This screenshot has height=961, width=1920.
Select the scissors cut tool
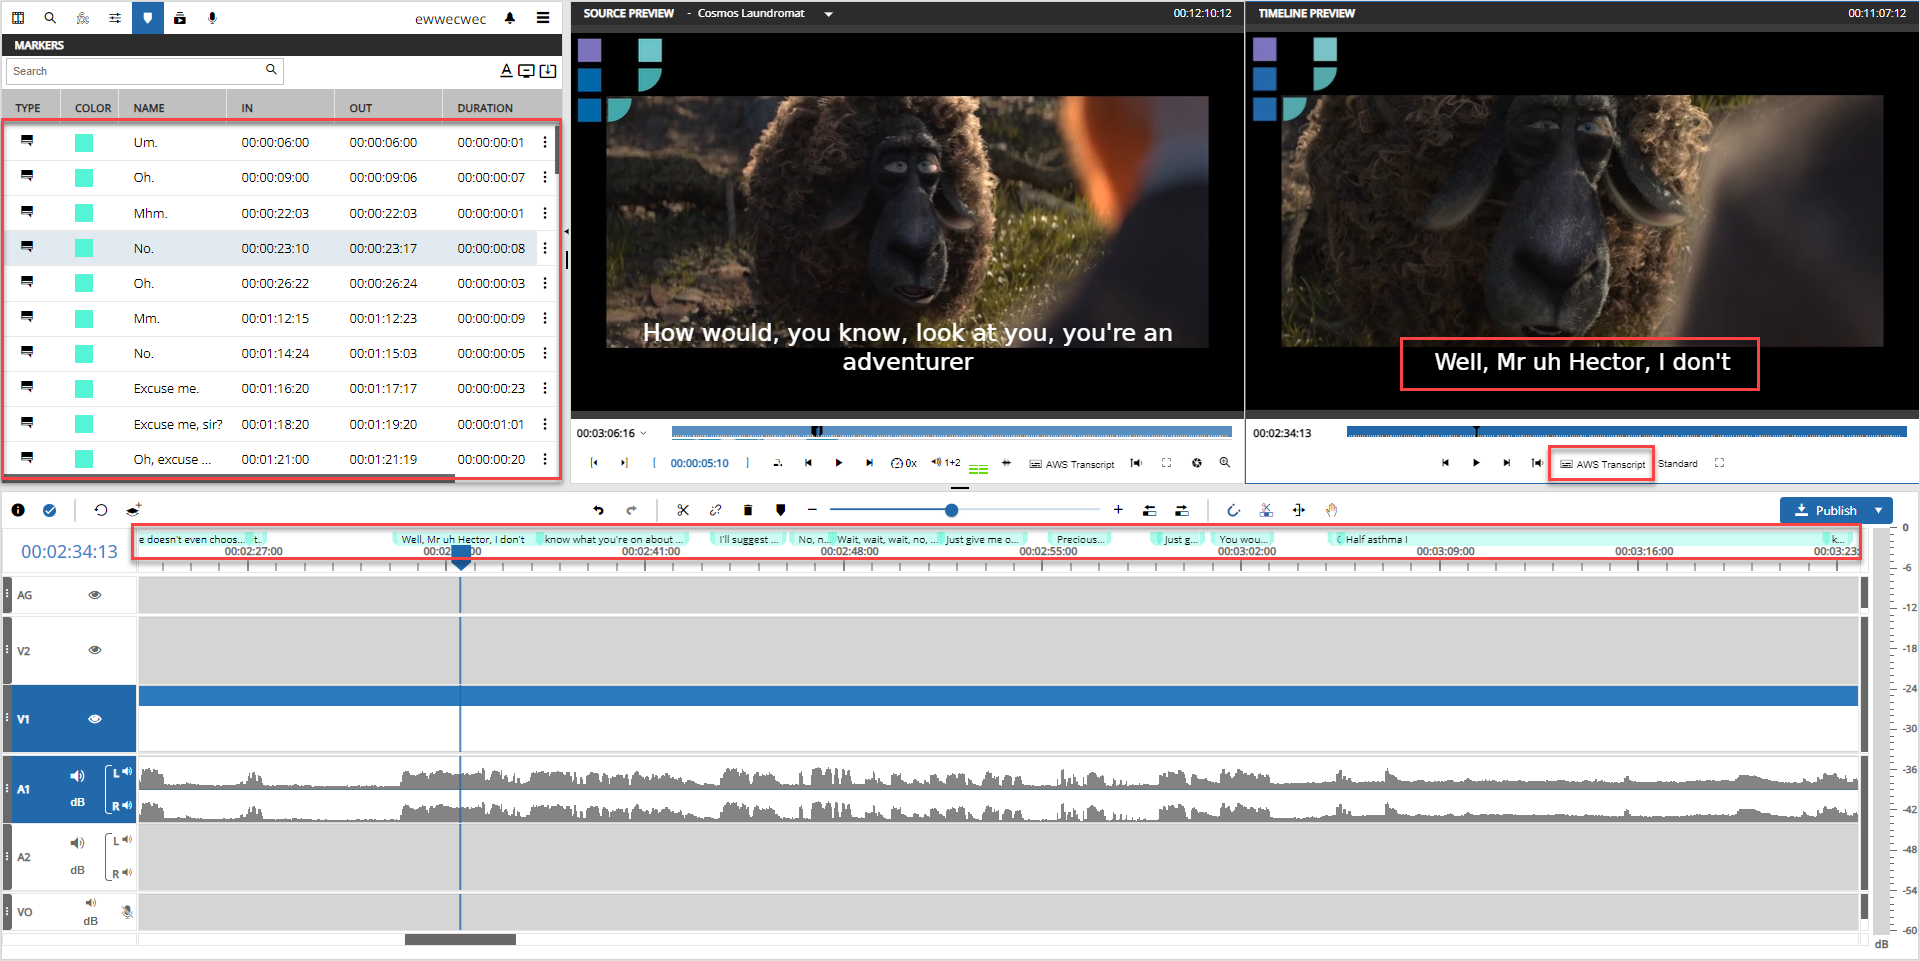pyautogui.click(x=683, y=510)
